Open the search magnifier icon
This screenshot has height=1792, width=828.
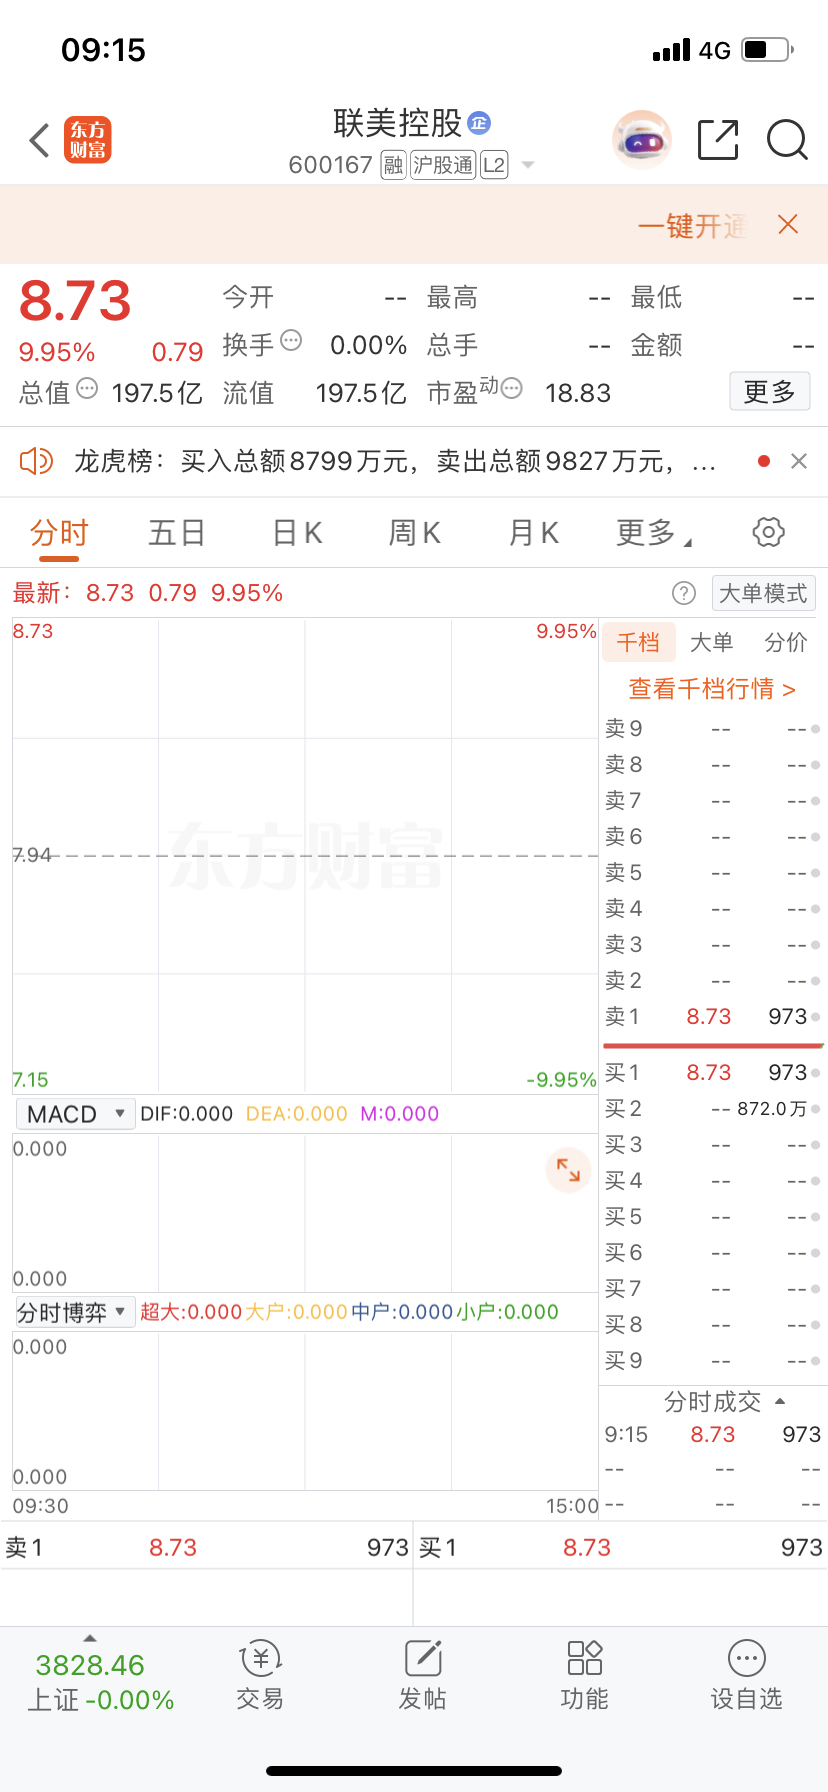click(x=787, y=140)
